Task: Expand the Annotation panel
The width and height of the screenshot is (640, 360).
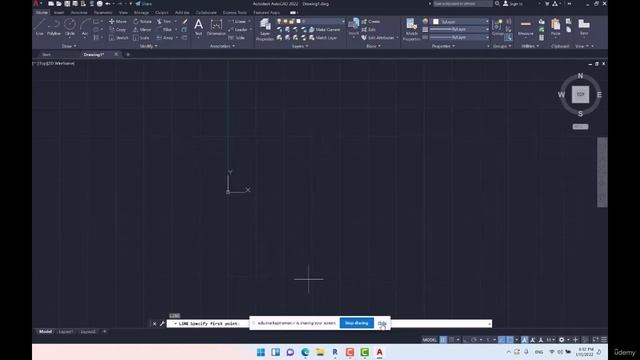Action: [222, 46]
